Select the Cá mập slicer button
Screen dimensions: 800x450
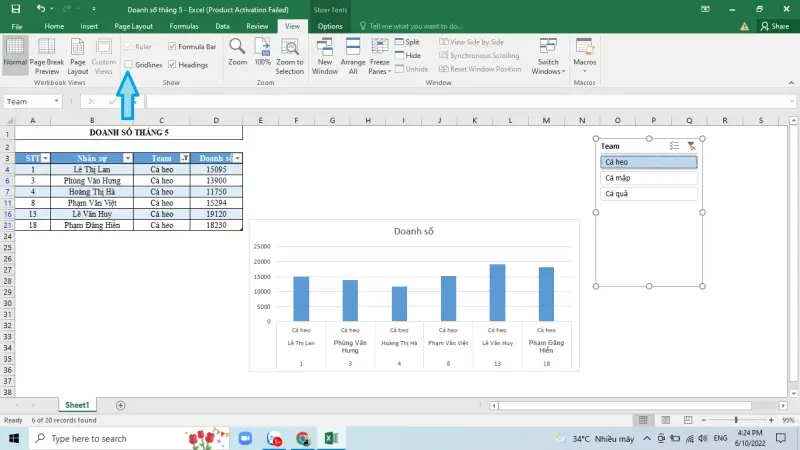pyautogui.click(x=648, y=178)
